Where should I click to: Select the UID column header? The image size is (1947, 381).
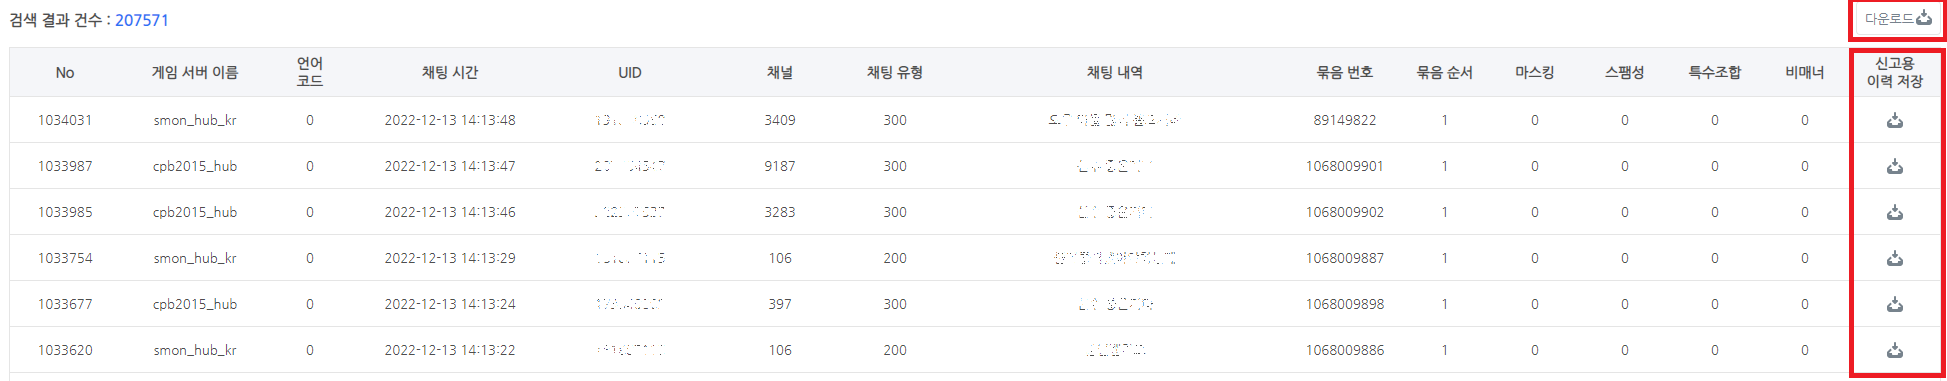[x=630, y=73]
